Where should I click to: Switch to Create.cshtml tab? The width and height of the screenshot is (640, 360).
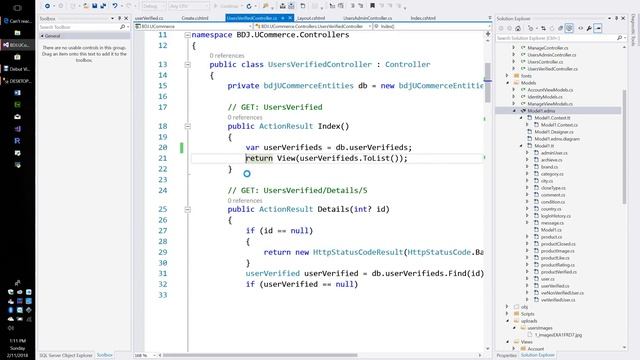pyautogui.click(x=195, y=18)
